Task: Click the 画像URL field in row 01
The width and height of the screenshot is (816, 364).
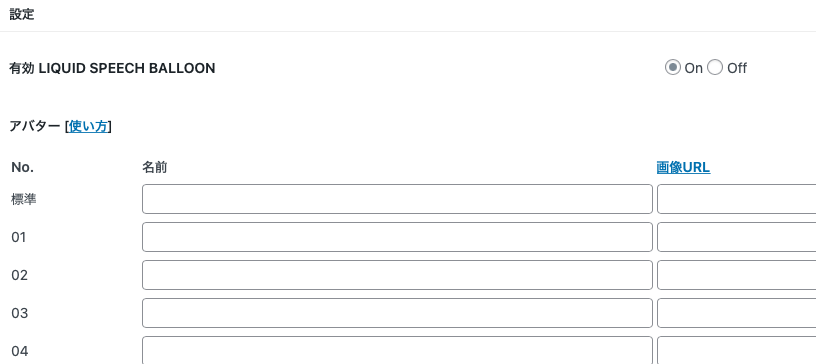Action: tap(736, 237)
